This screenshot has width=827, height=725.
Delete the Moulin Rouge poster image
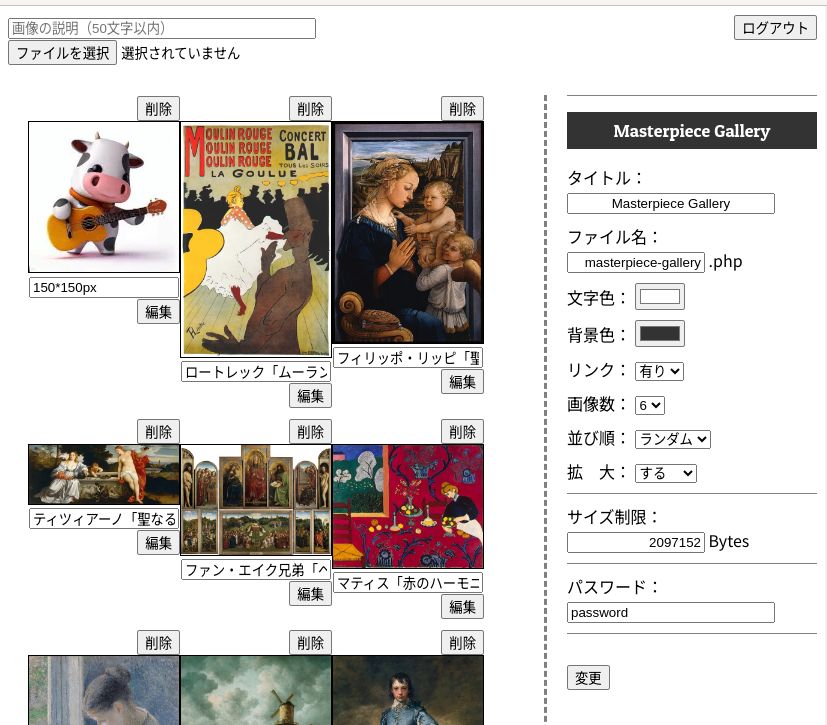click(x=310, y=109)
